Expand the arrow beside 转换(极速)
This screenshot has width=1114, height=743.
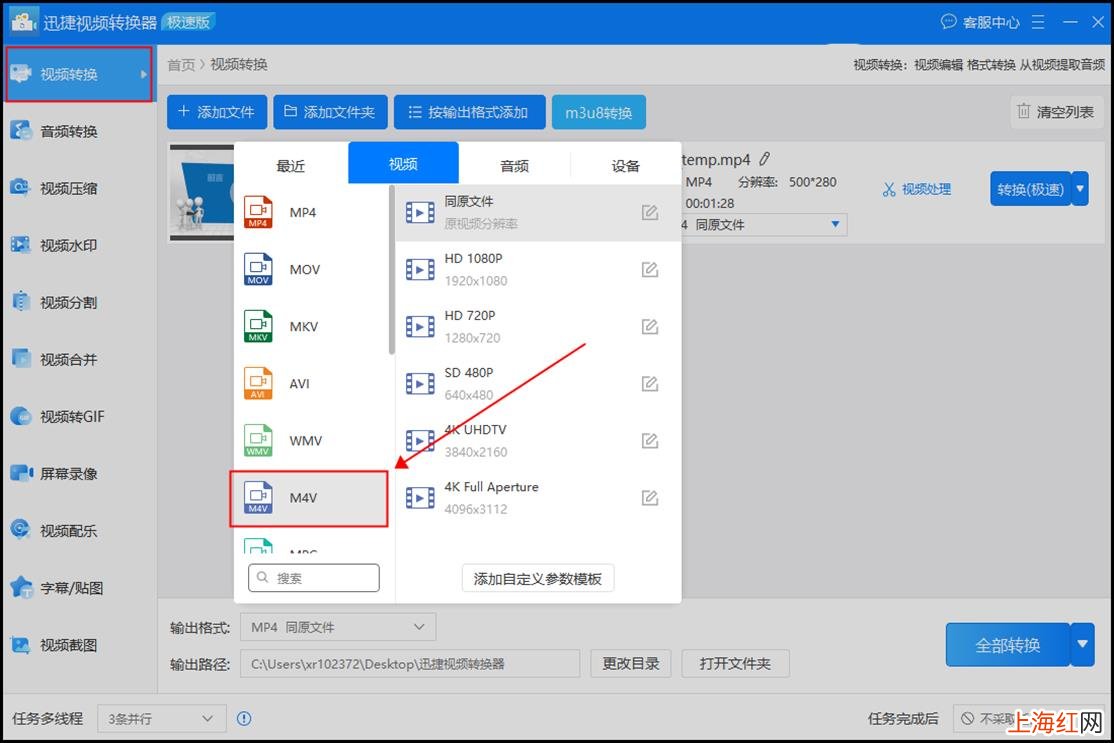click(1081, 189)
